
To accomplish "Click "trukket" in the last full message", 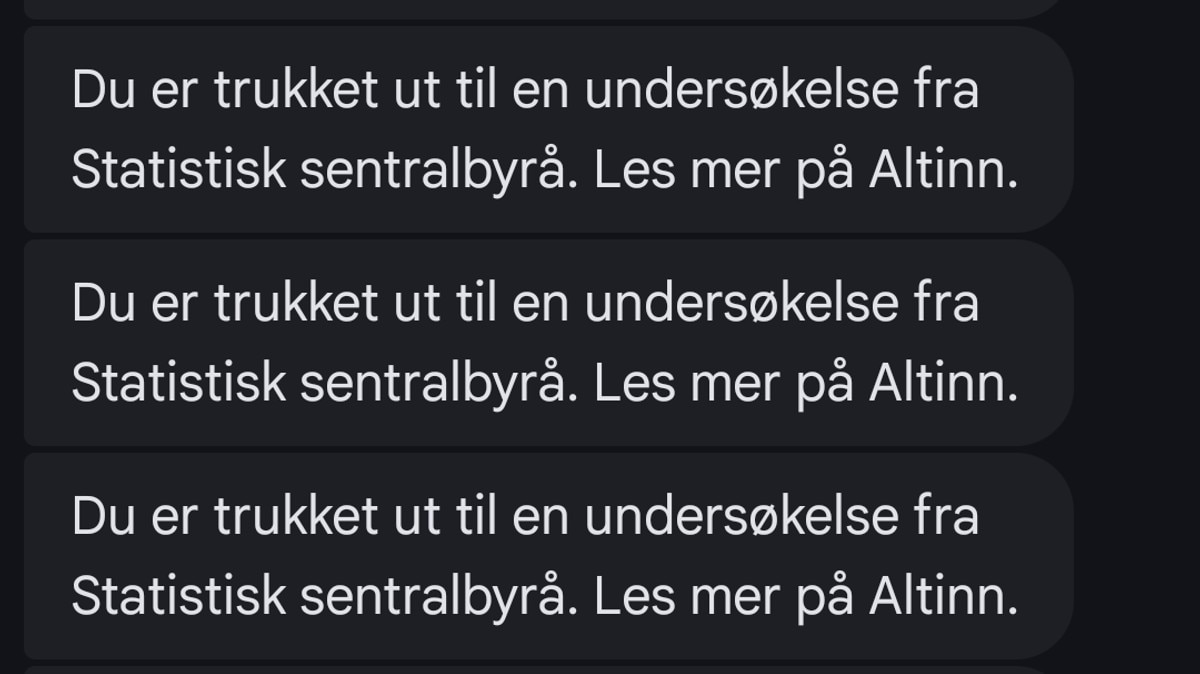I will click(296, 517).
